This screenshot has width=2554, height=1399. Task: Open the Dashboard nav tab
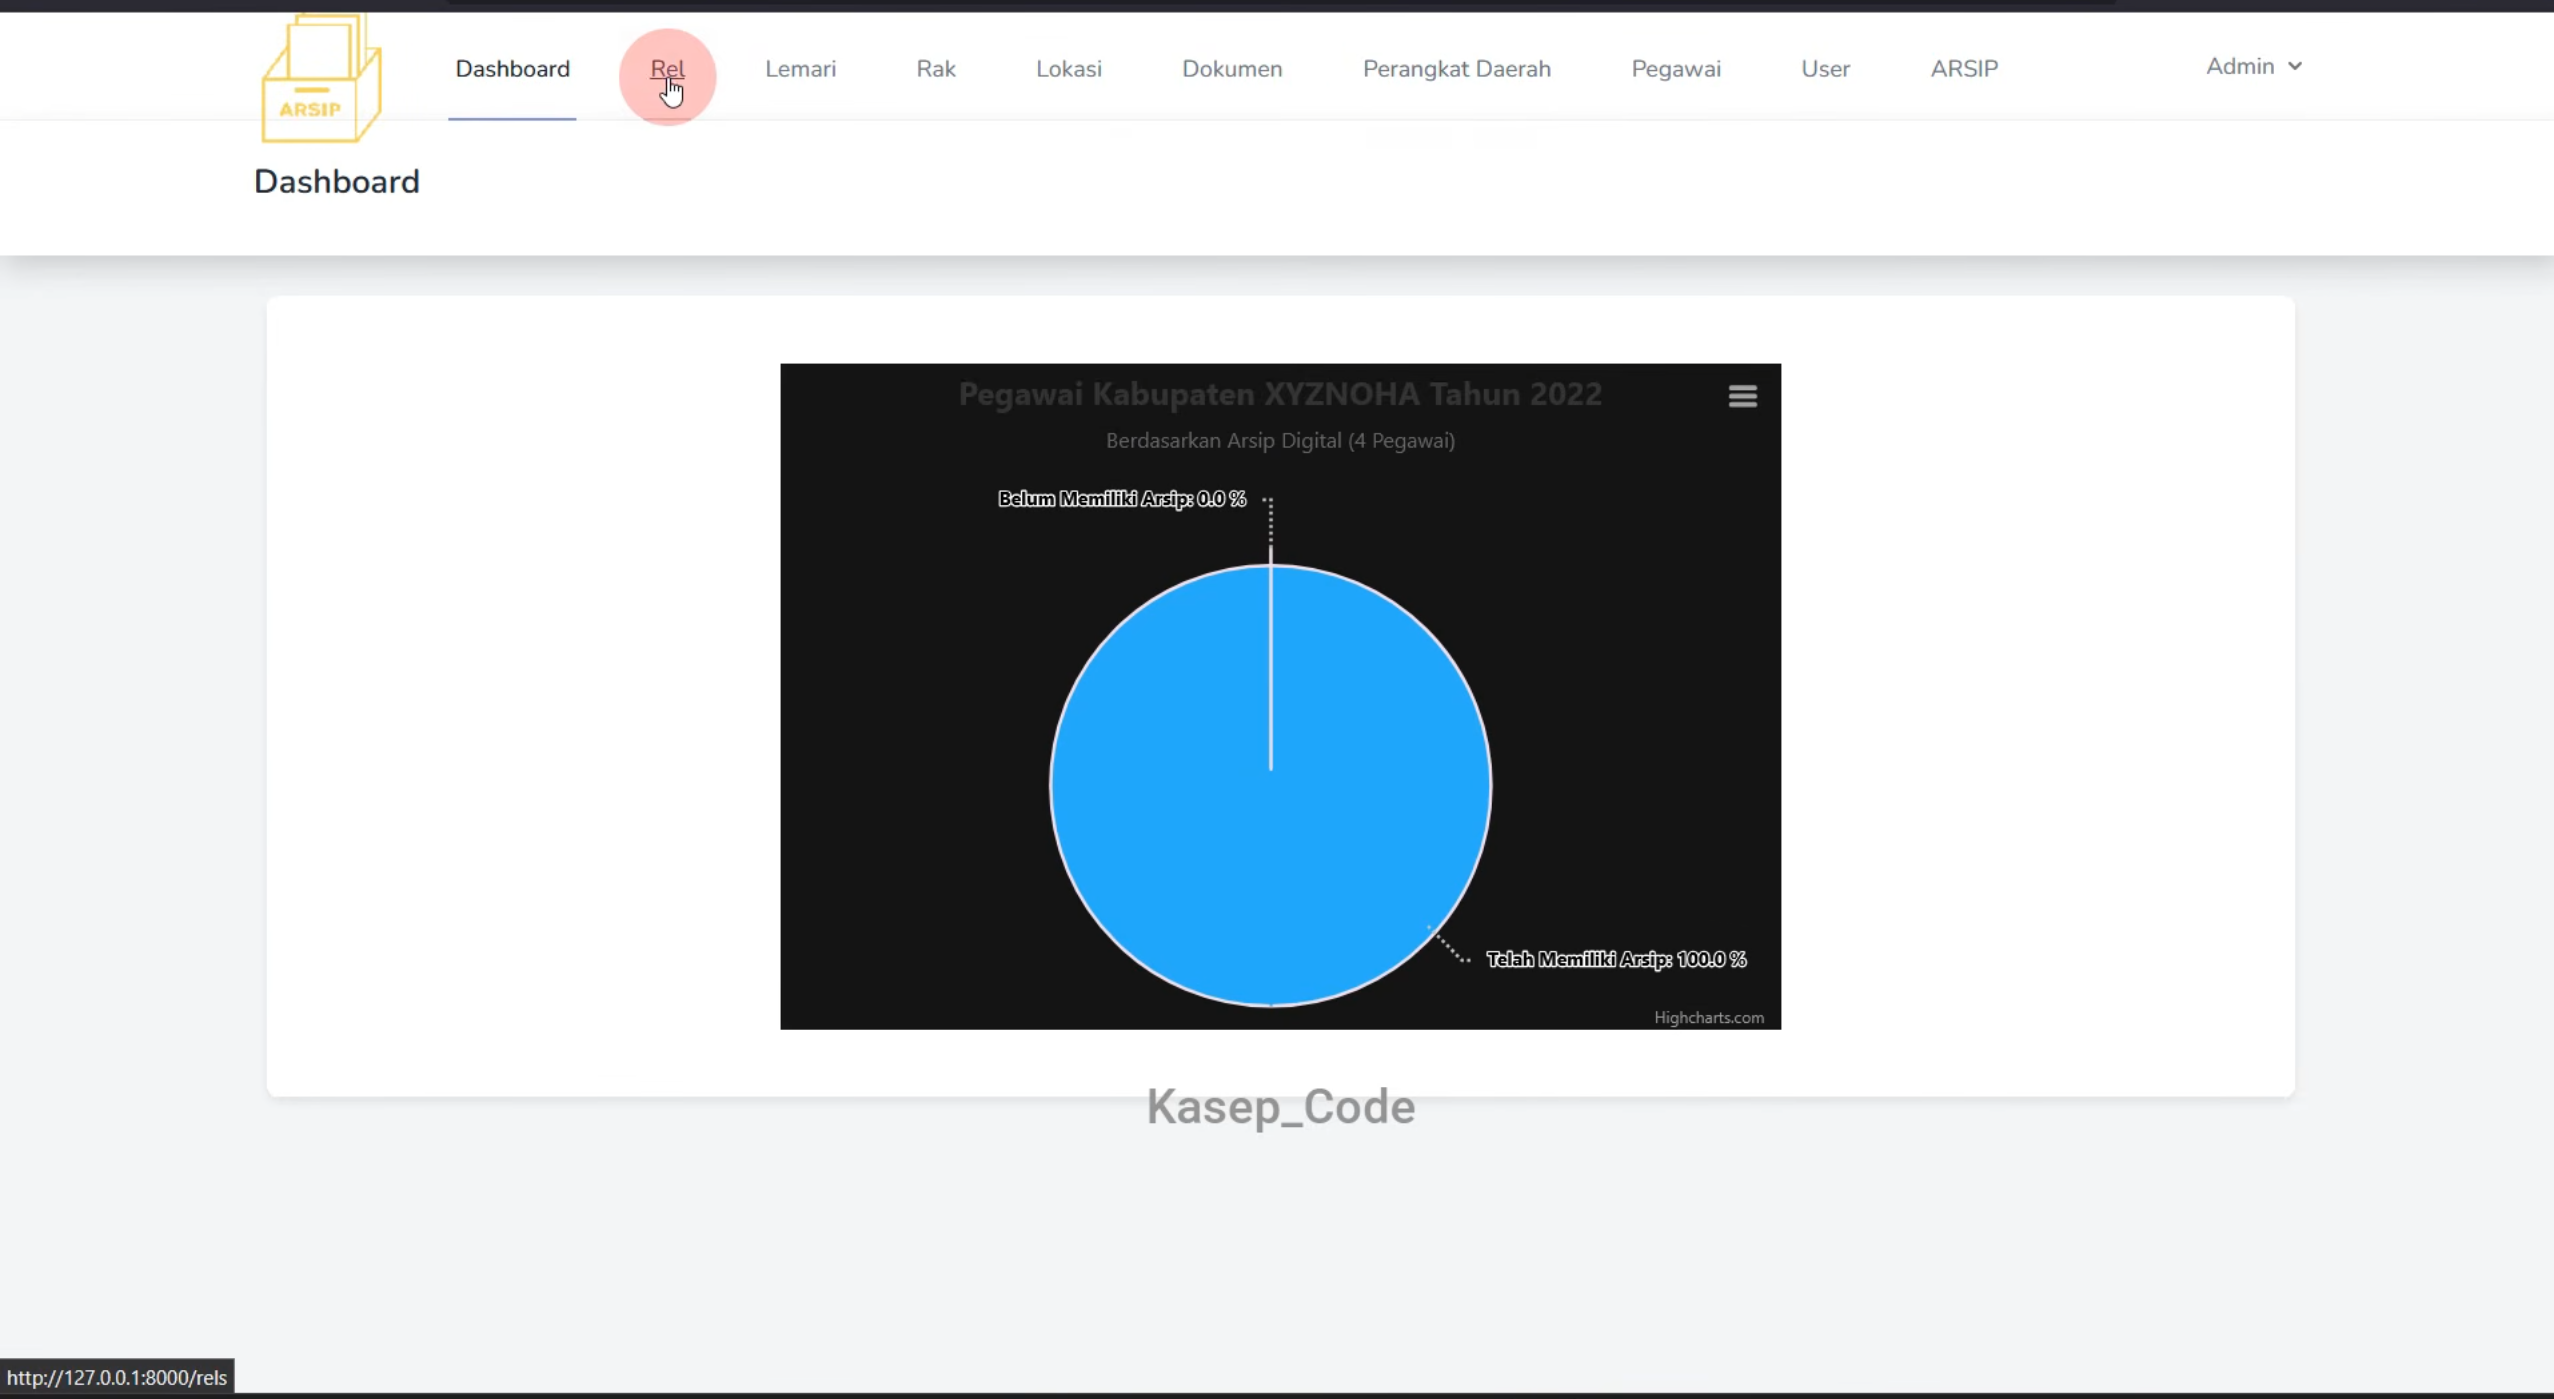pos(512,69)
